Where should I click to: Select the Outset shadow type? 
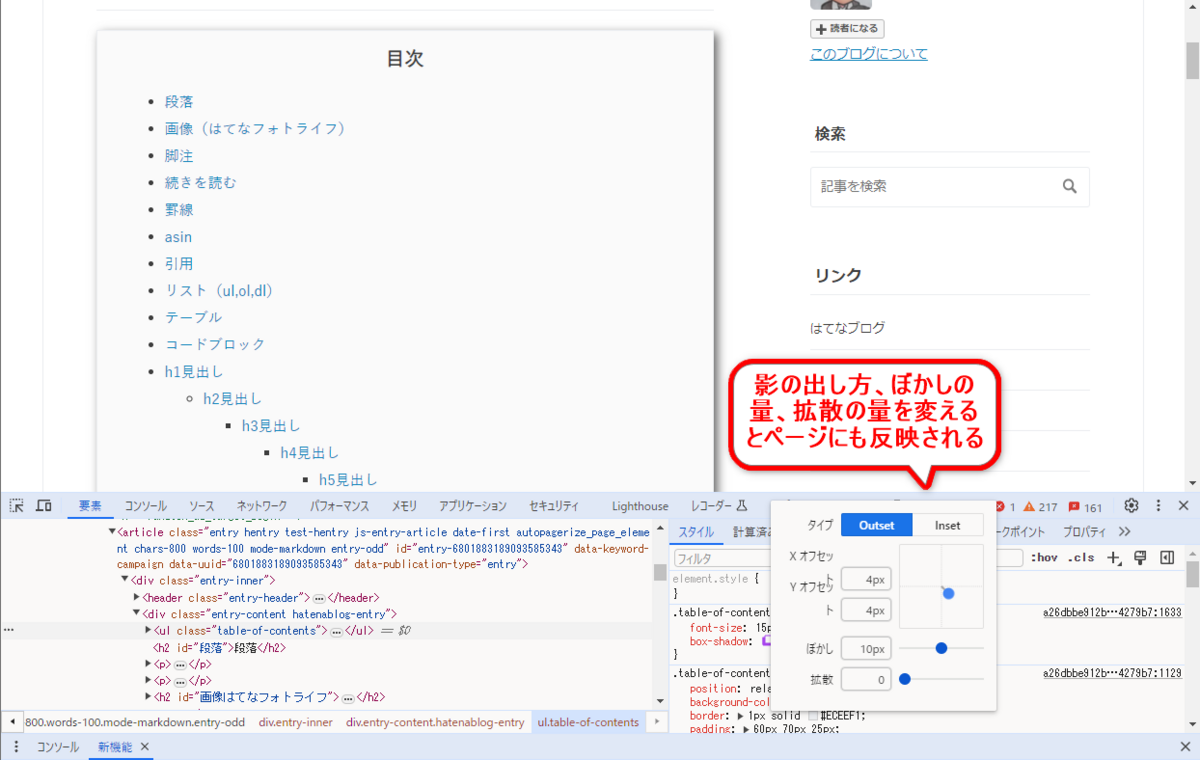click(875, 525)
